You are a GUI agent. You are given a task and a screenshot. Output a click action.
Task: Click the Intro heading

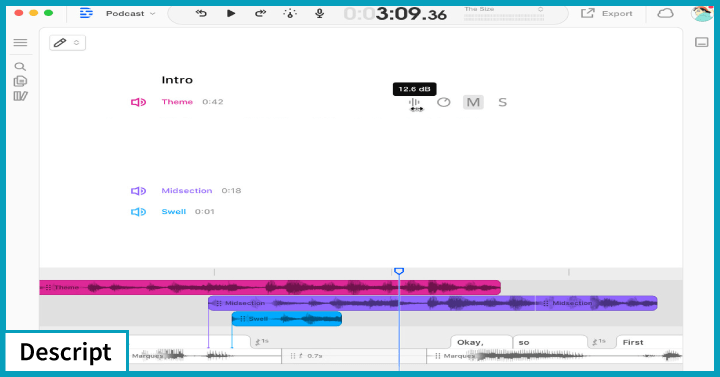tap(177, 80)
